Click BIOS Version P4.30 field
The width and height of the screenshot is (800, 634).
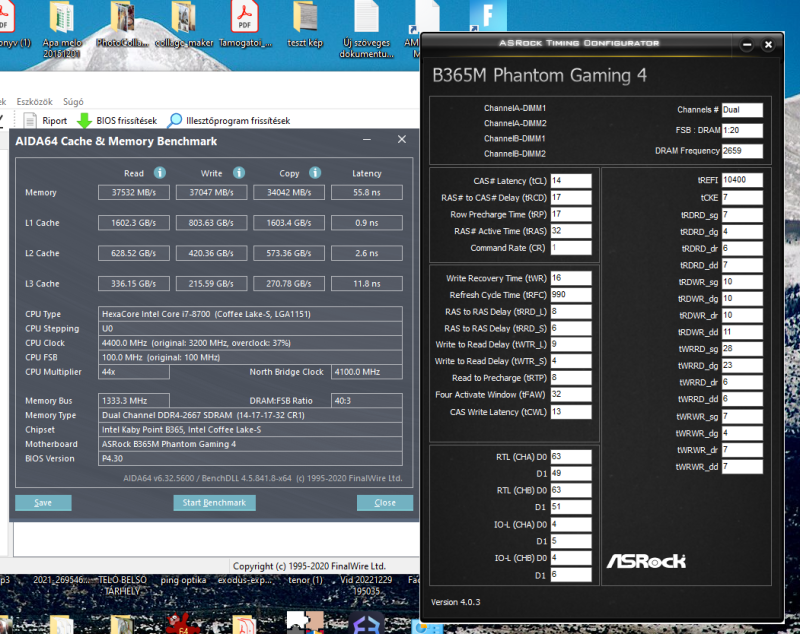click(250, 459)
